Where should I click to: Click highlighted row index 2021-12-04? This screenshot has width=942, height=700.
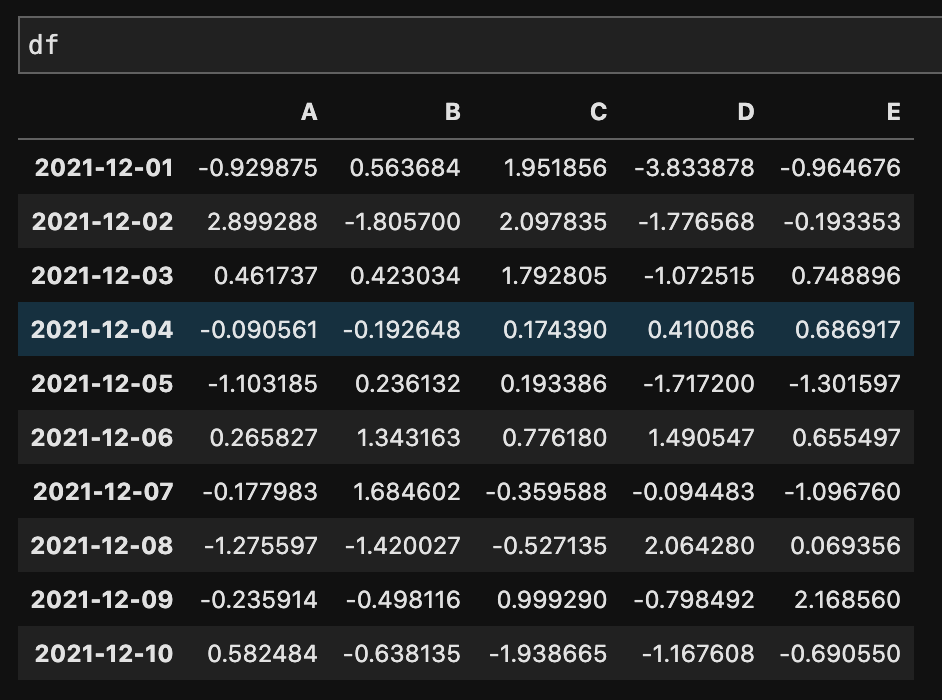pyautogui.click(x=102, y=329)
